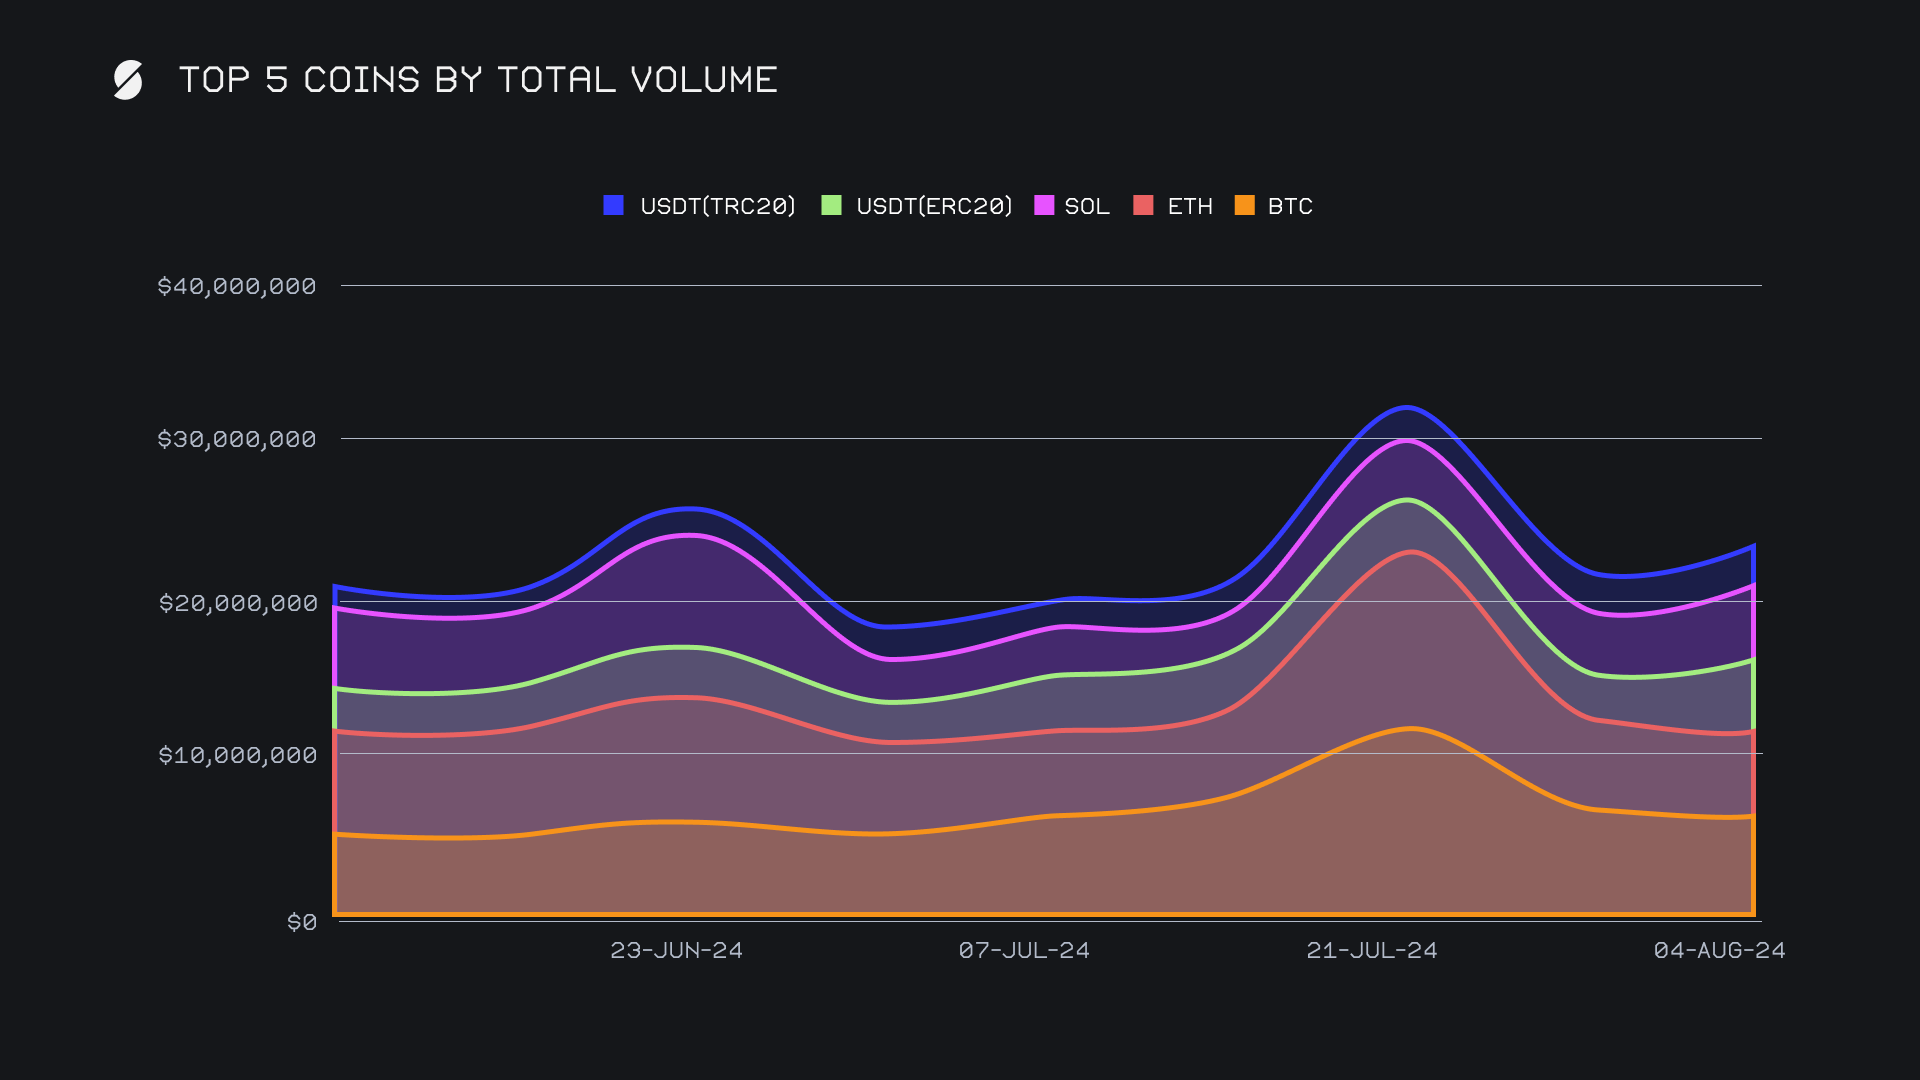Click the 07-JUL-24 axis label

pyautogui.click(x=1024, y=950)
